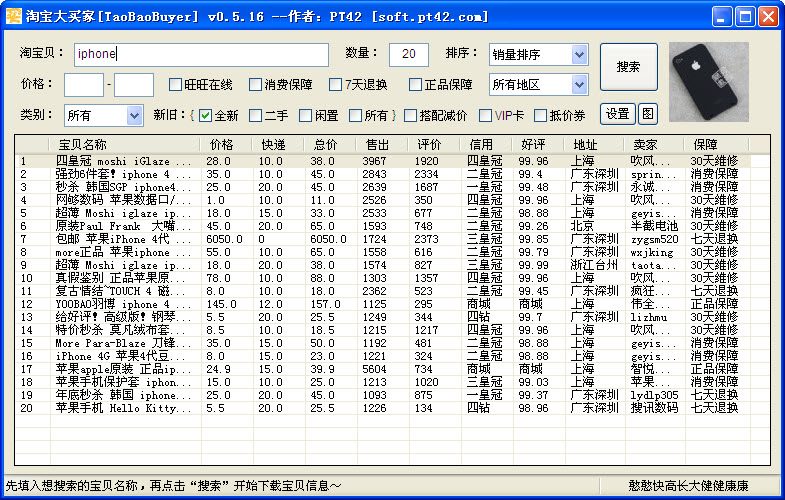Click seller name 半截电池
785x500 pixels.
pyautogui.click(x=654, y=226)
